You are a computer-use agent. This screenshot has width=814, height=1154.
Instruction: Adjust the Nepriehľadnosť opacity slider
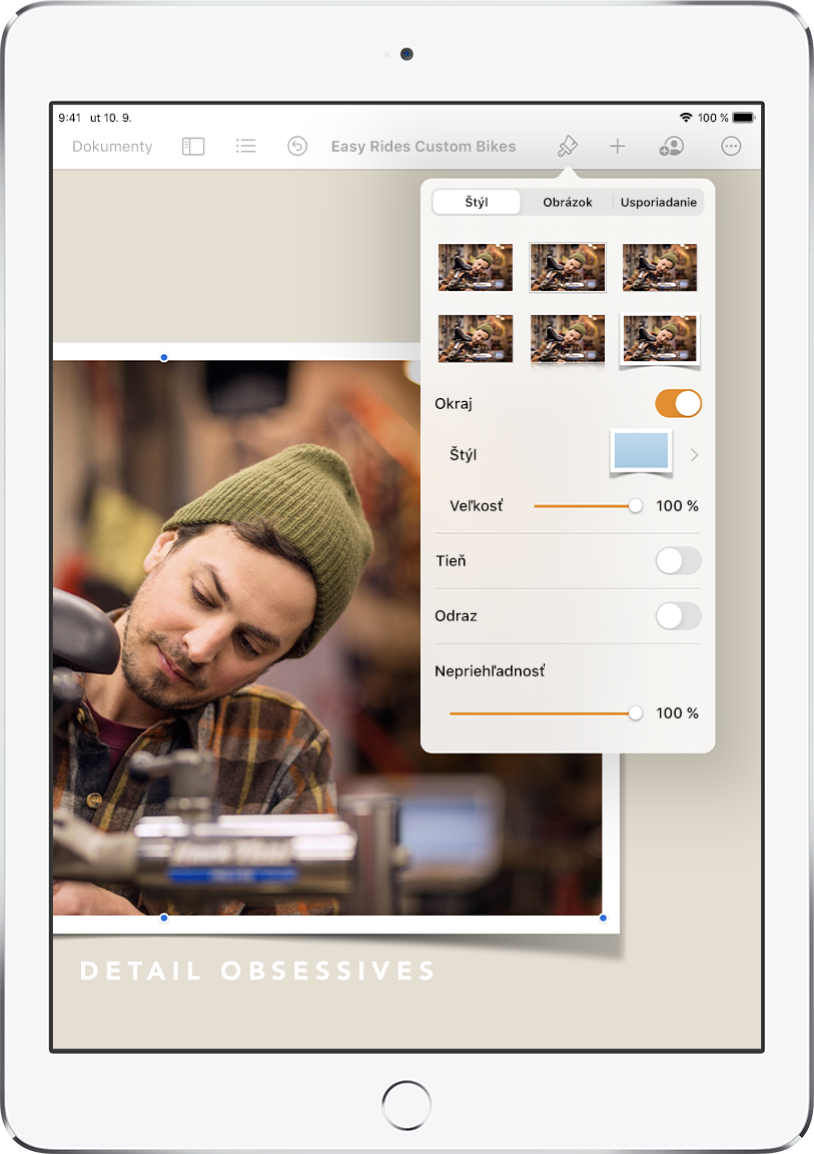click(x=546, y=713)
